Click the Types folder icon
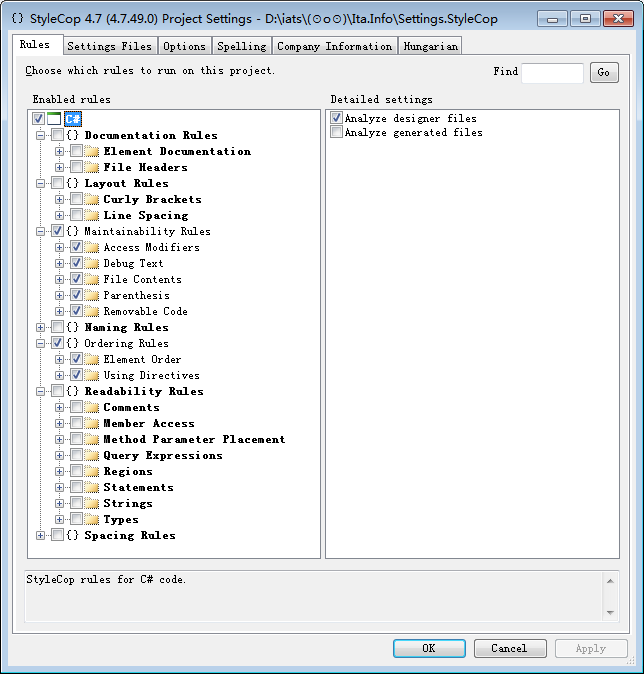The image size is (644, 674). point(92,519)
